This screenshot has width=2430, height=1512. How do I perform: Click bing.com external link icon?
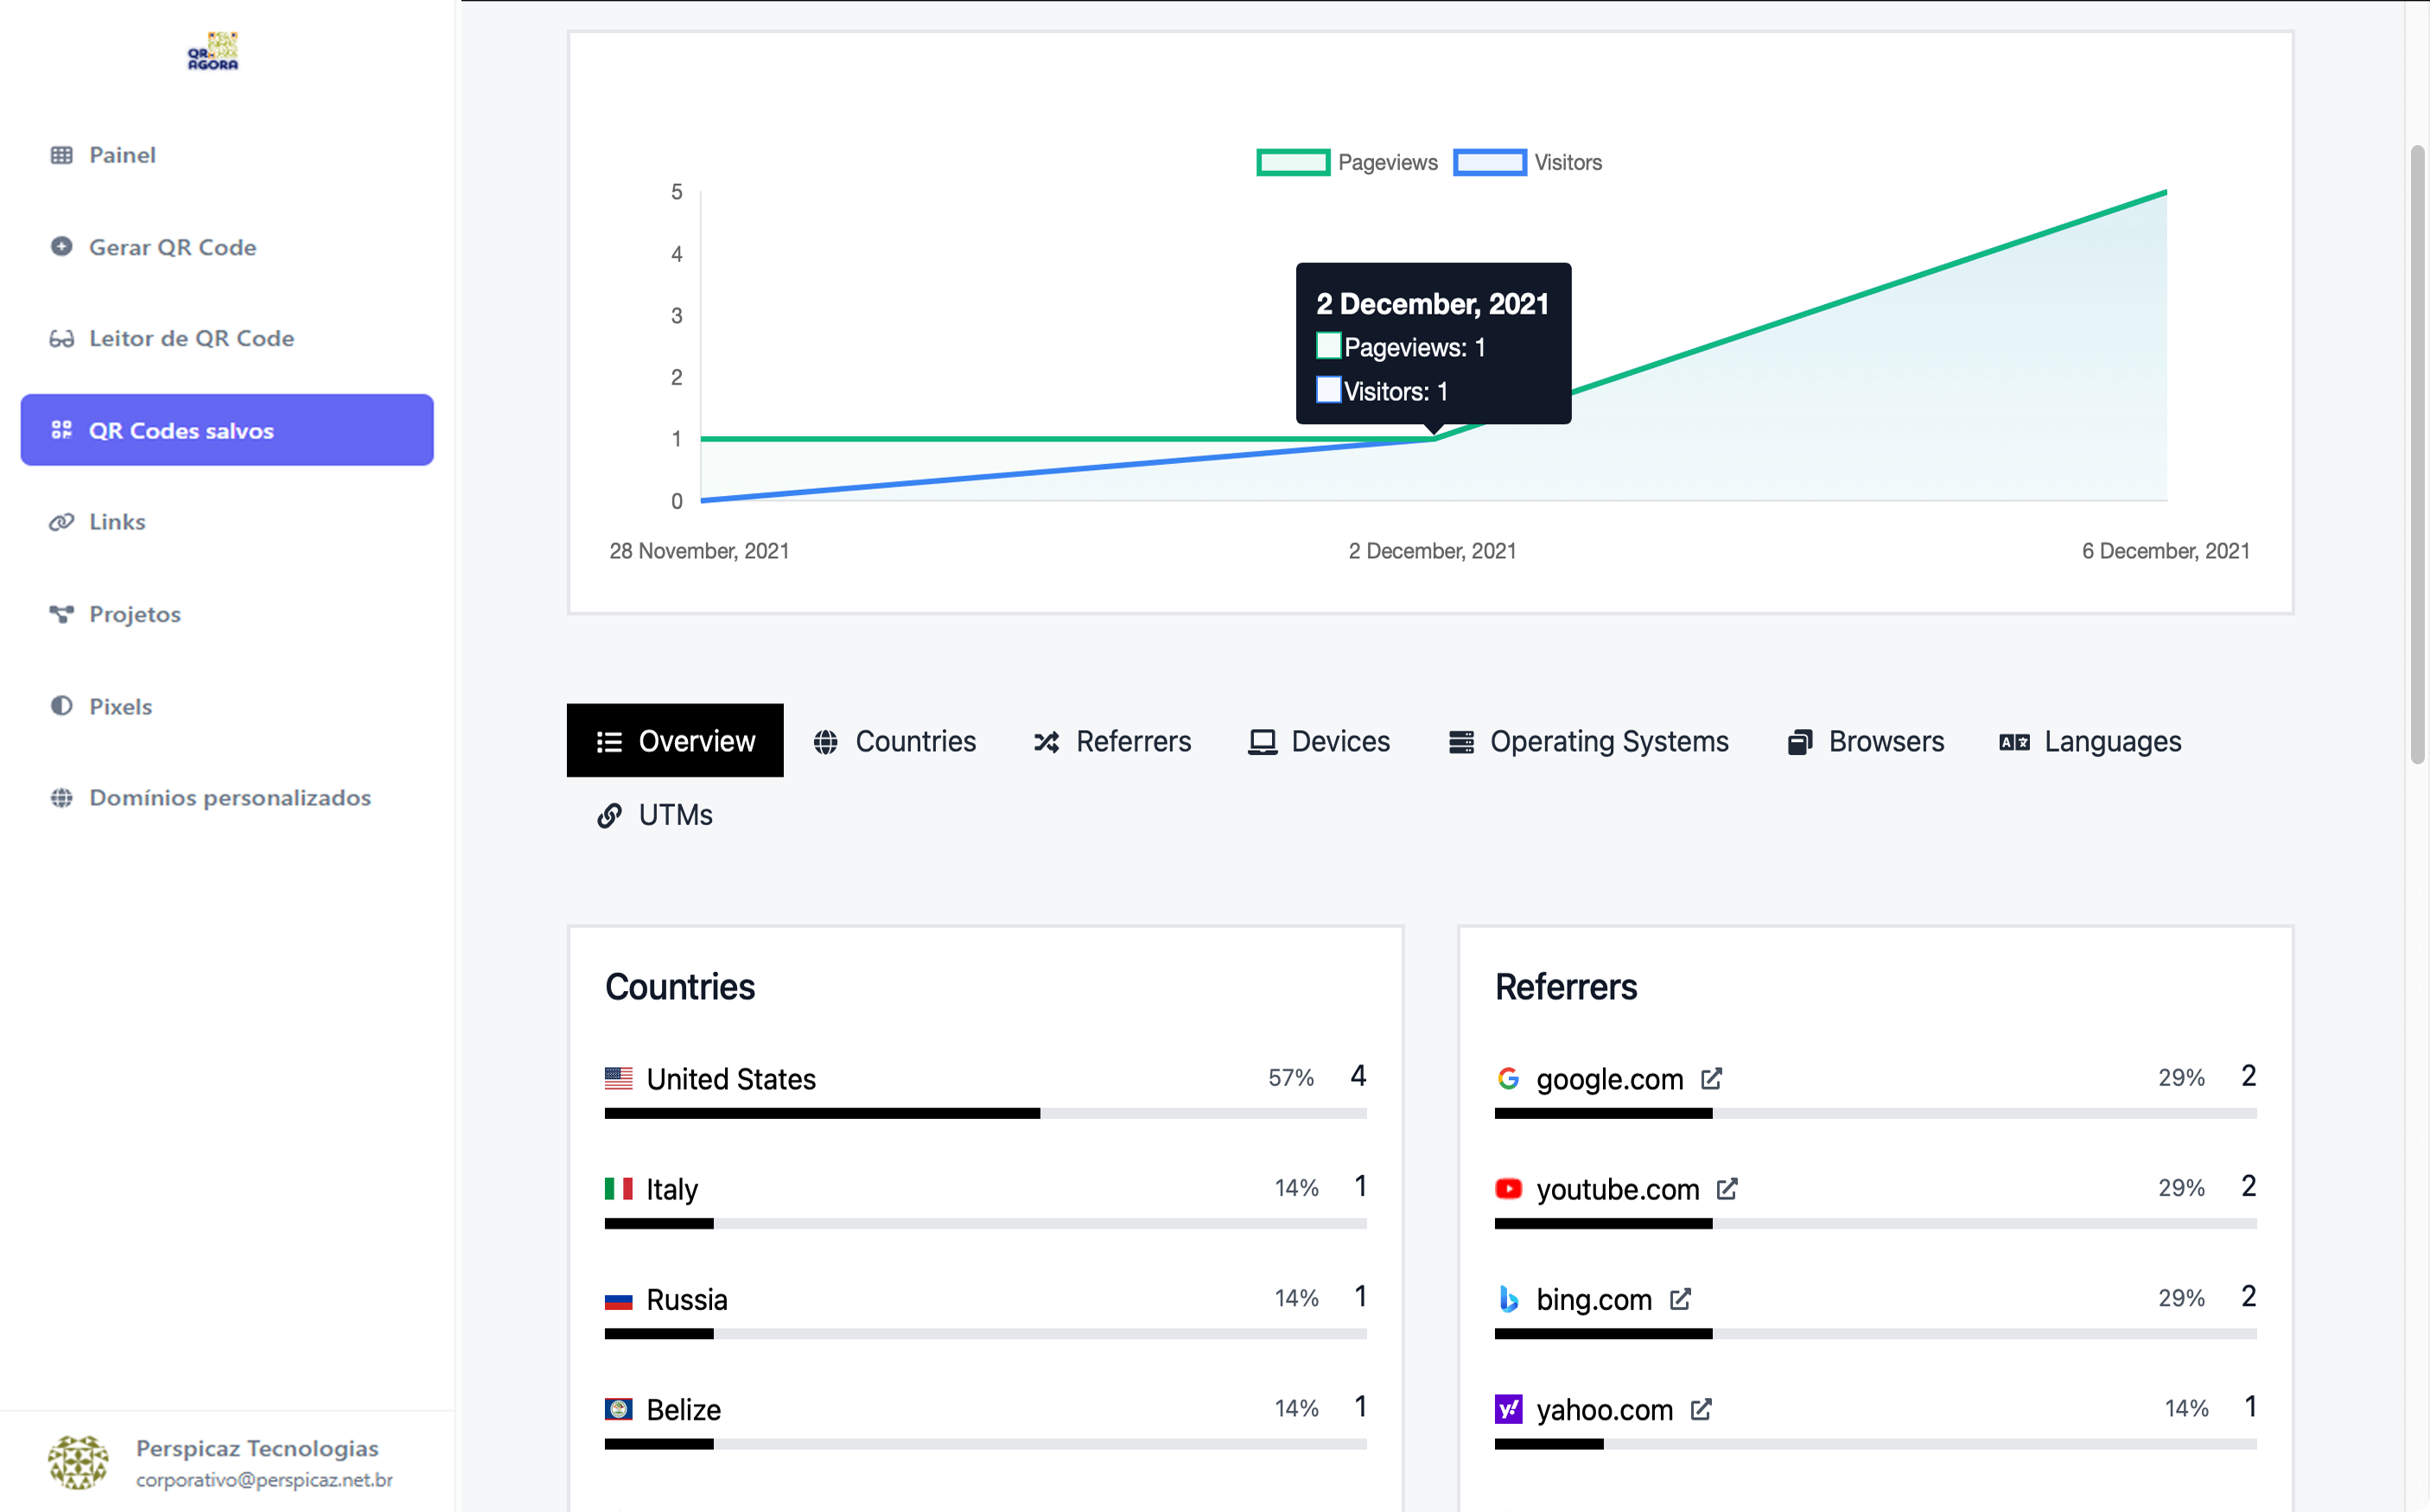(x=1680, y=1299)
